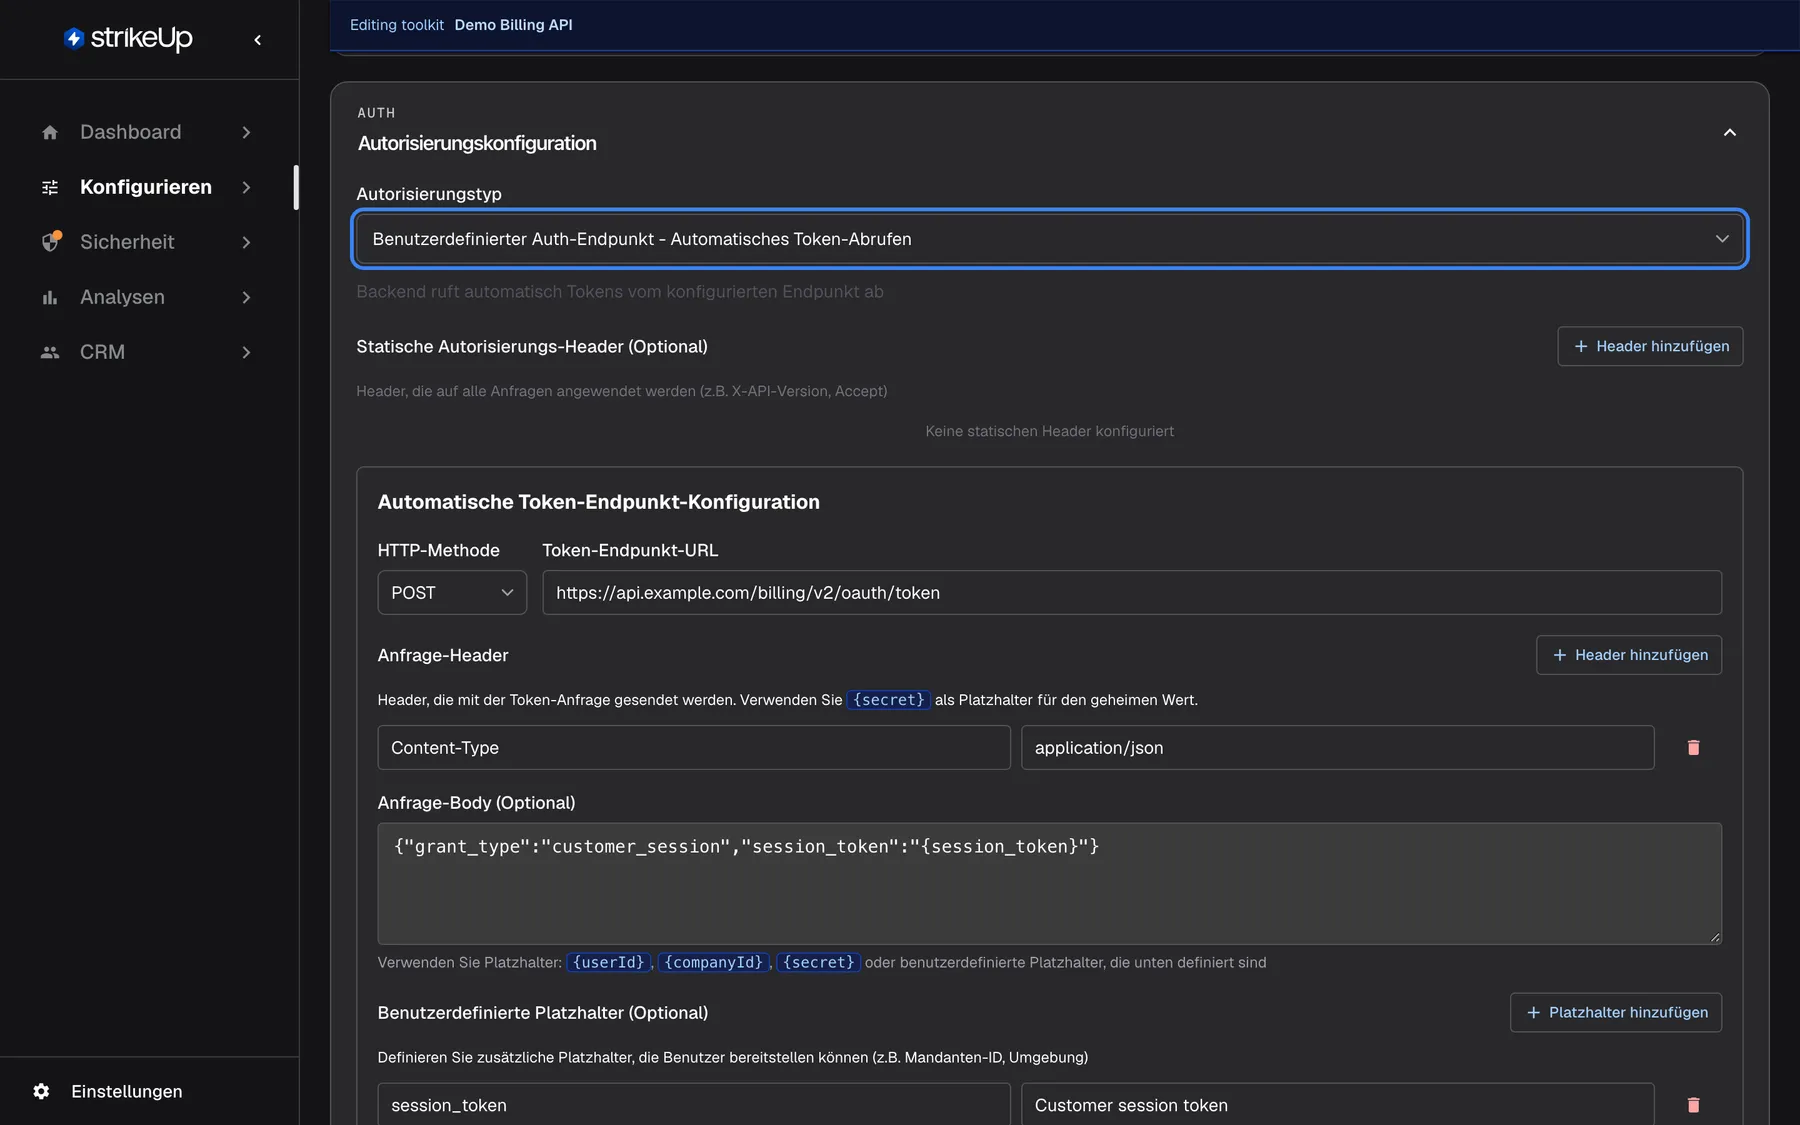Viewport: 1800px width, 1125px height.
Task: Click the session_token placeholder name field
Action: 694,1104
